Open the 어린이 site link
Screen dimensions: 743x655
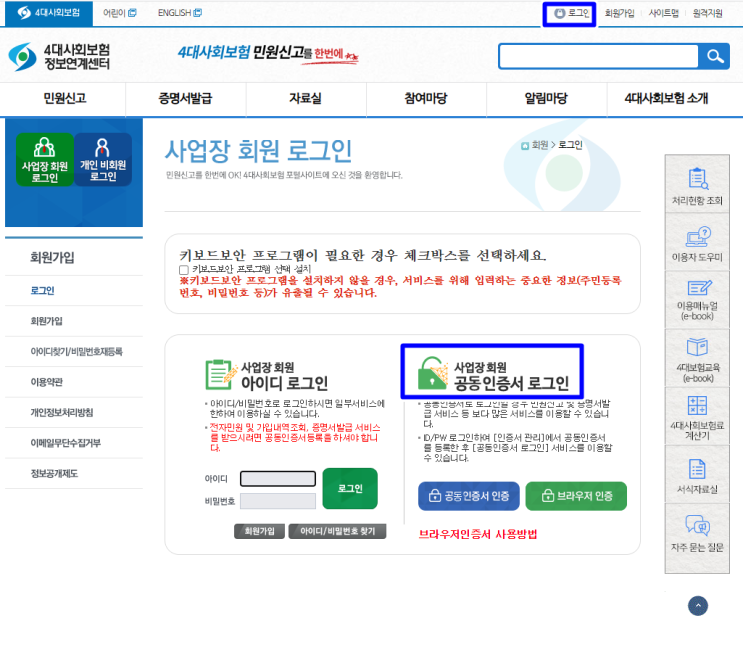[x=119, y=13]
